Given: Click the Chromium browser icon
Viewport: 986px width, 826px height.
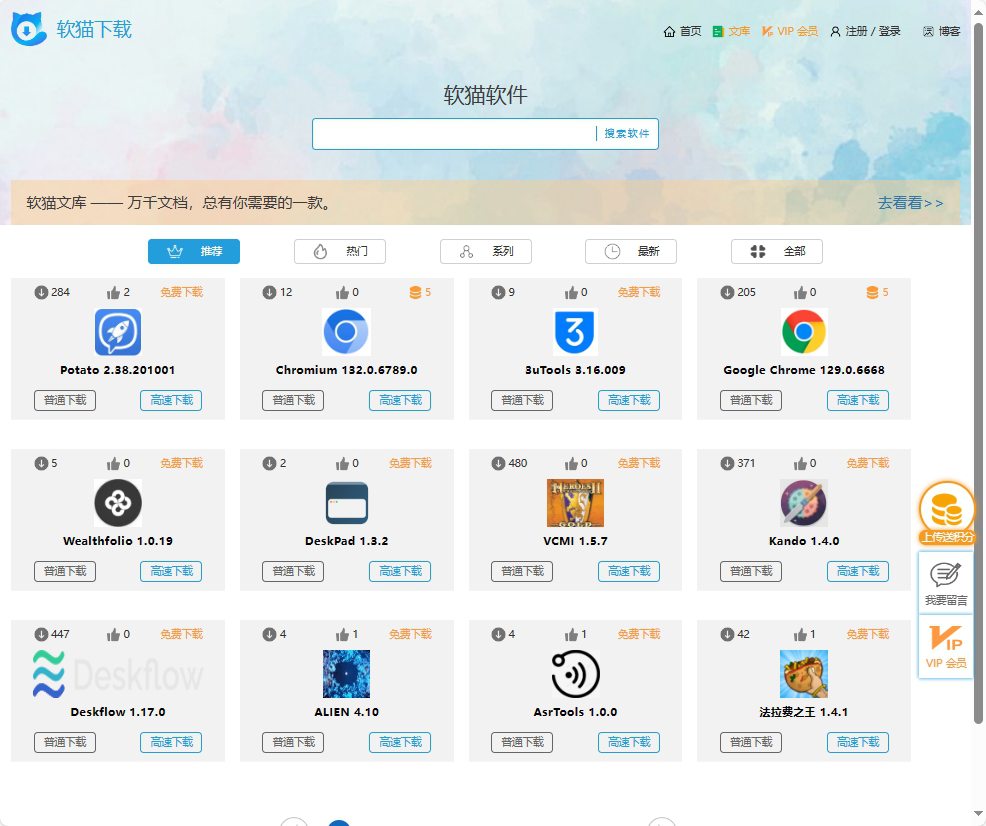Looking at the screenshot, I should pos(345,331).
